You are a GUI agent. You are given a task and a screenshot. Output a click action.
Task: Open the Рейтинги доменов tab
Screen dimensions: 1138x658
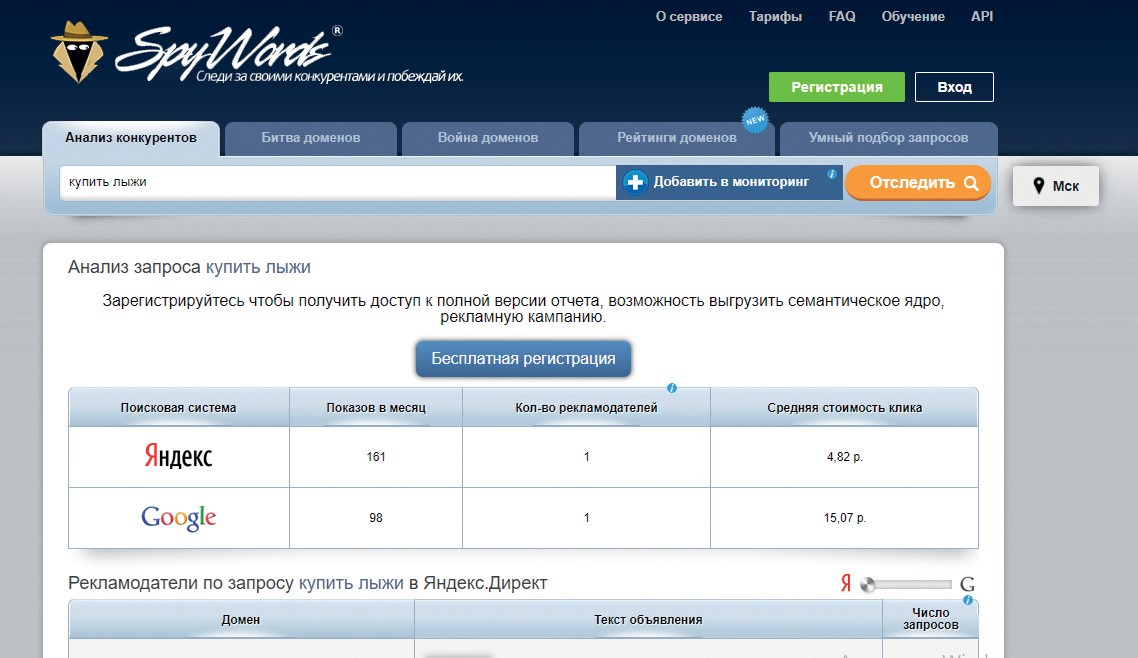point(676,138)
